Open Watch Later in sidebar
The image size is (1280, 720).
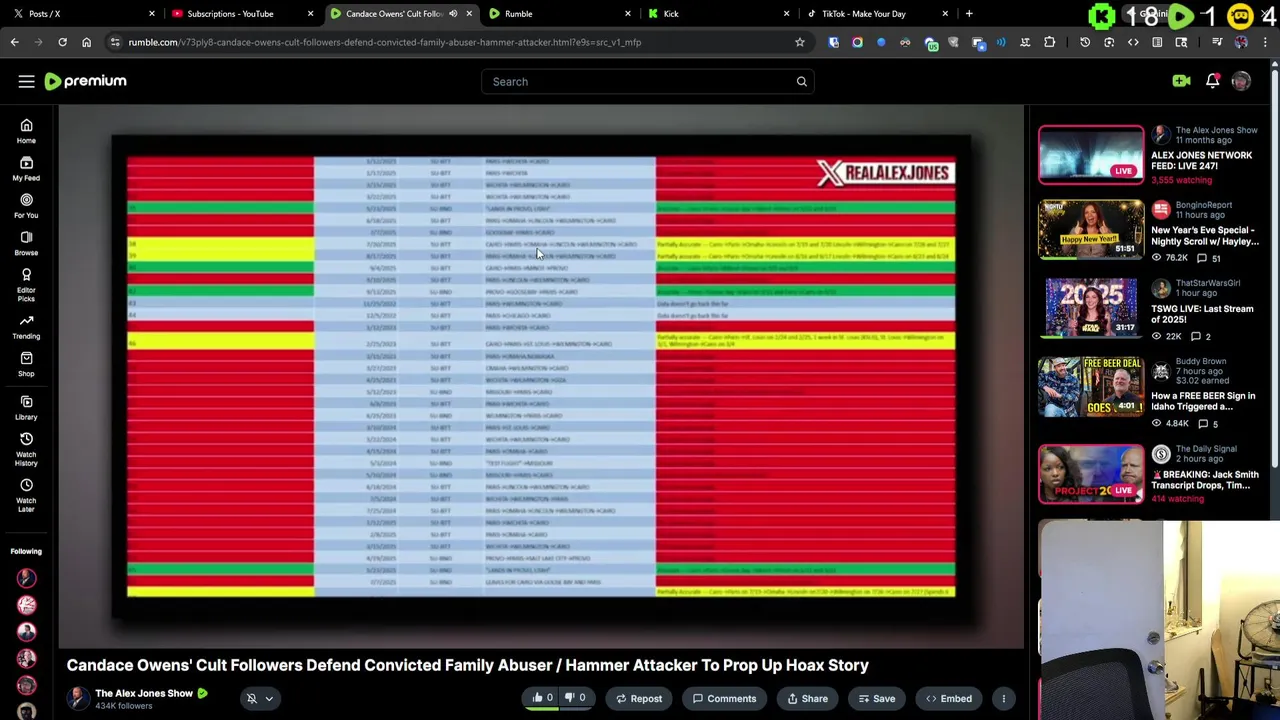tap(26, 496)
